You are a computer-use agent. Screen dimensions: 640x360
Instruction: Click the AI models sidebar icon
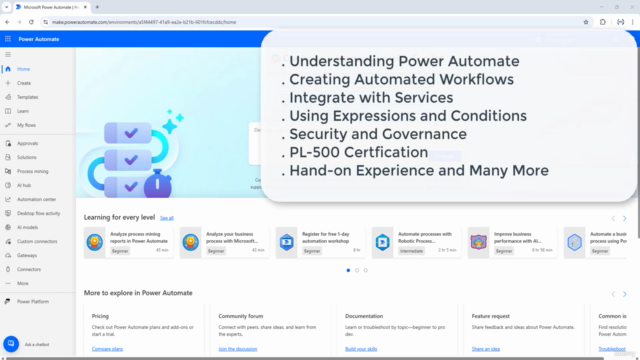click(x=8, y=227)
